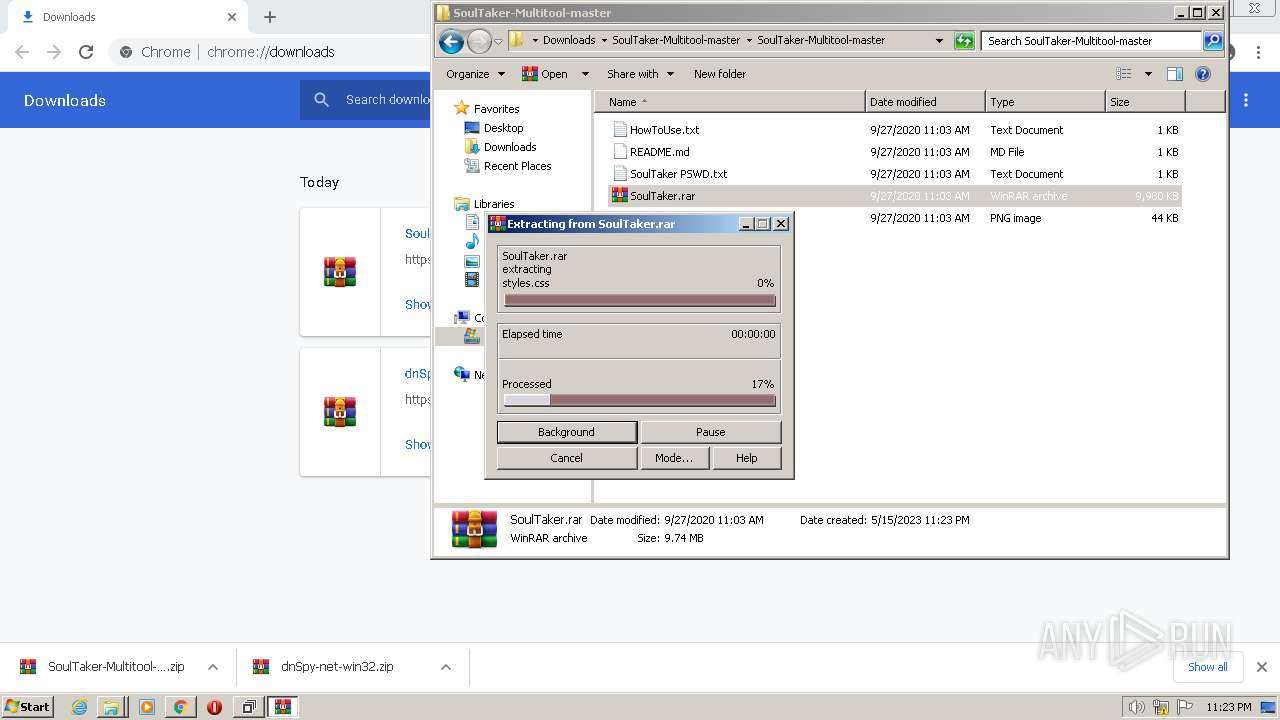Select Desktop in the navigation pane
Screen dimensions: 1280x720
(x=503, y=128)
